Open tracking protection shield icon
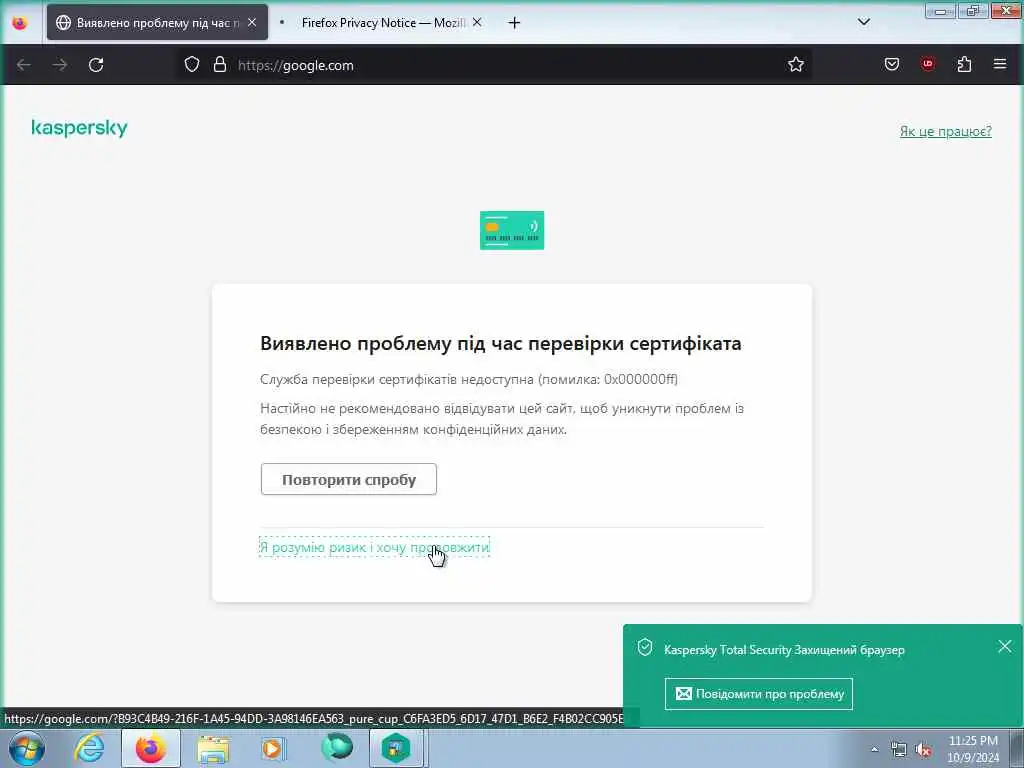The width and height of the screenshot is (1024, 768). 191,65
